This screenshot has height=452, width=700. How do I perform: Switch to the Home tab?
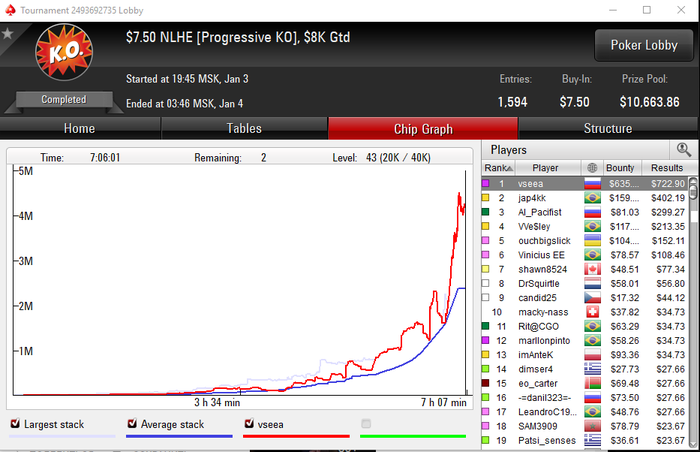click(x=79, y=129)
